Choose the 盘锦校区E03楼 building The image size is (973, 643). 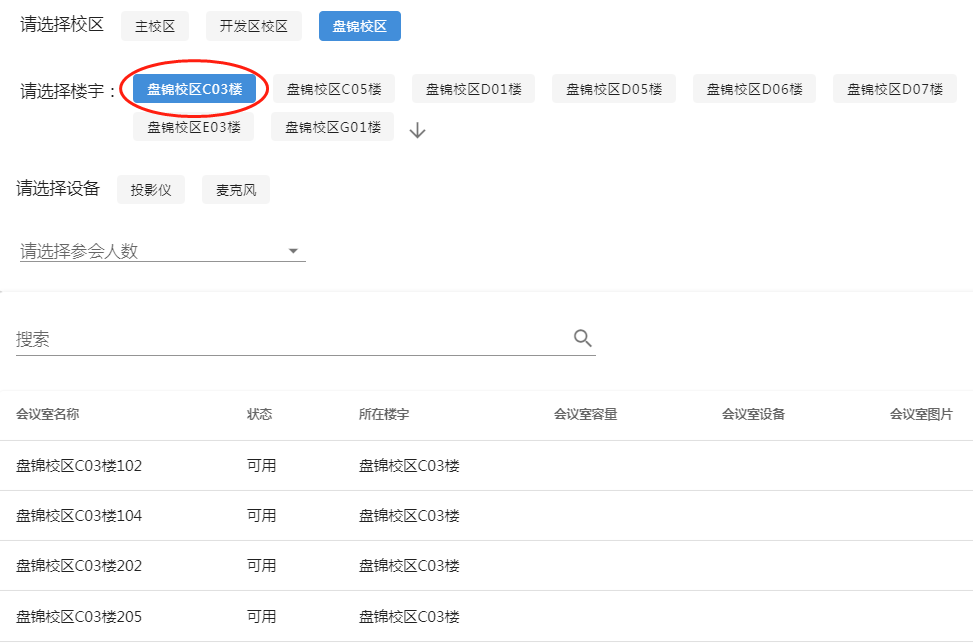(x=193, y=127)
